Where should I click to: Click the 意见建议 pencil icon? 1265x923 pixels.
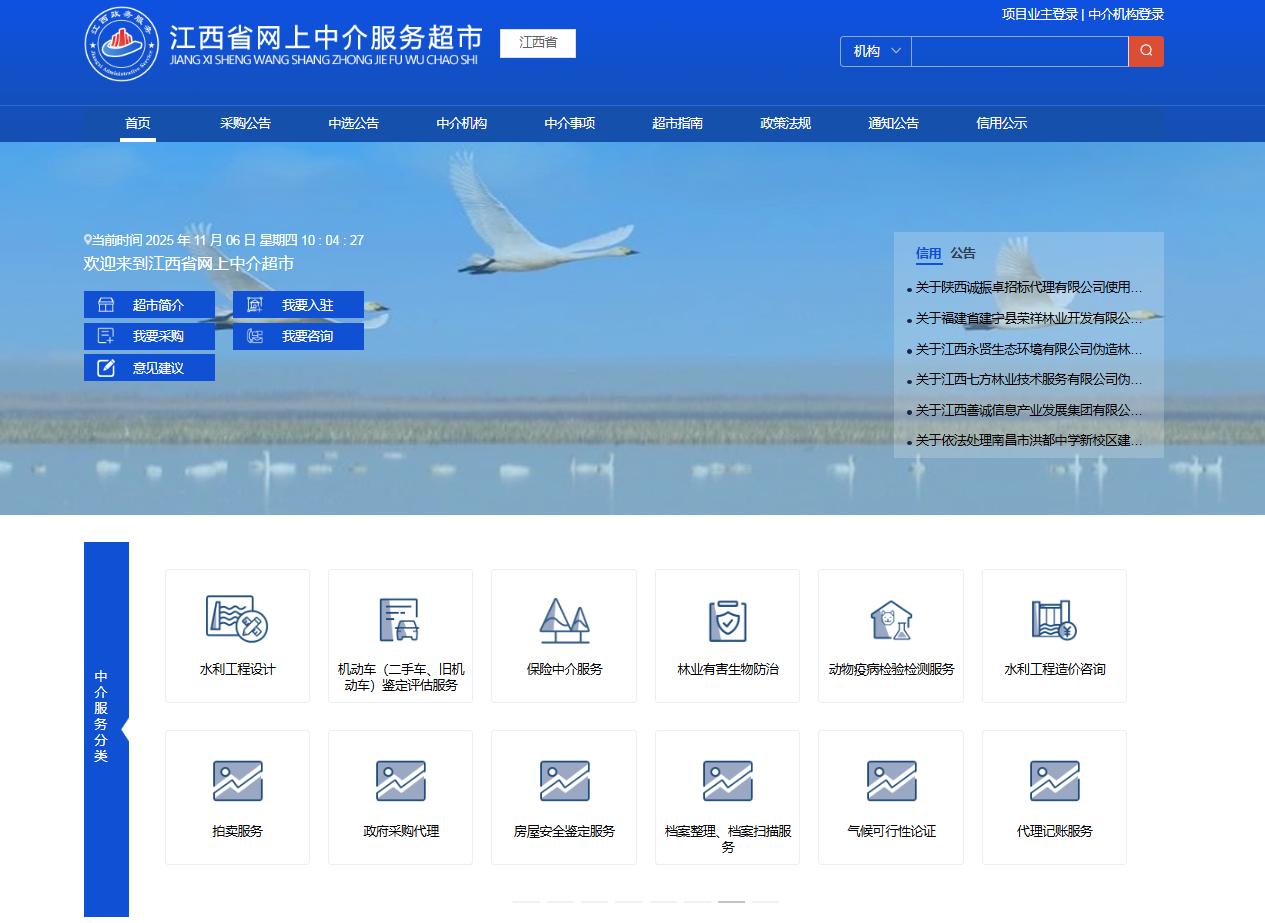(x=106, y=367)
